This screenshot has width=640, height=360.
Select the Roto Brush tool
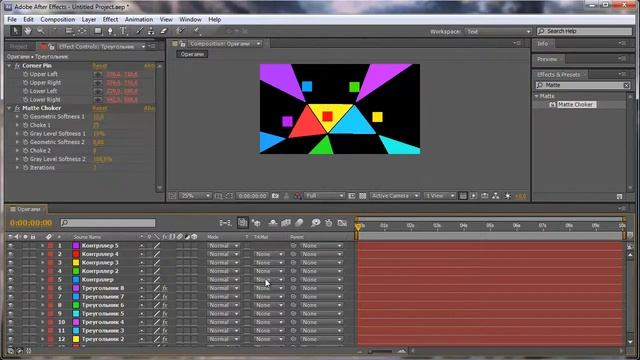pyautogui.click(x=180, y=31)
